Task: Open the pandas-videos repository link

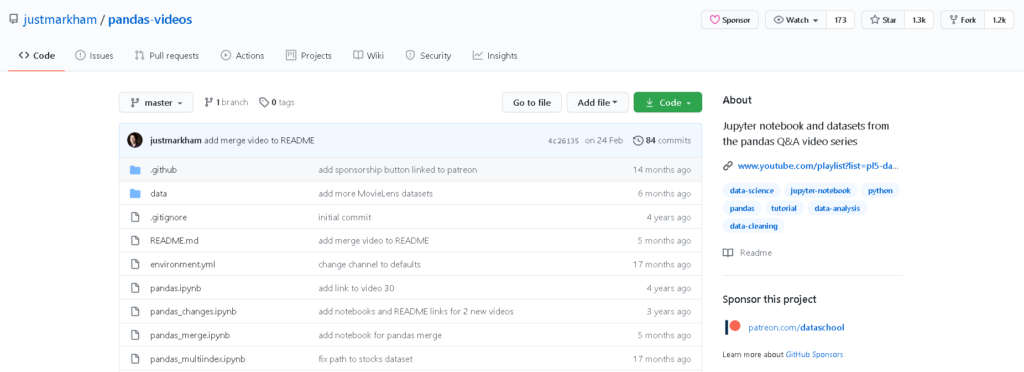Action: 150,20
